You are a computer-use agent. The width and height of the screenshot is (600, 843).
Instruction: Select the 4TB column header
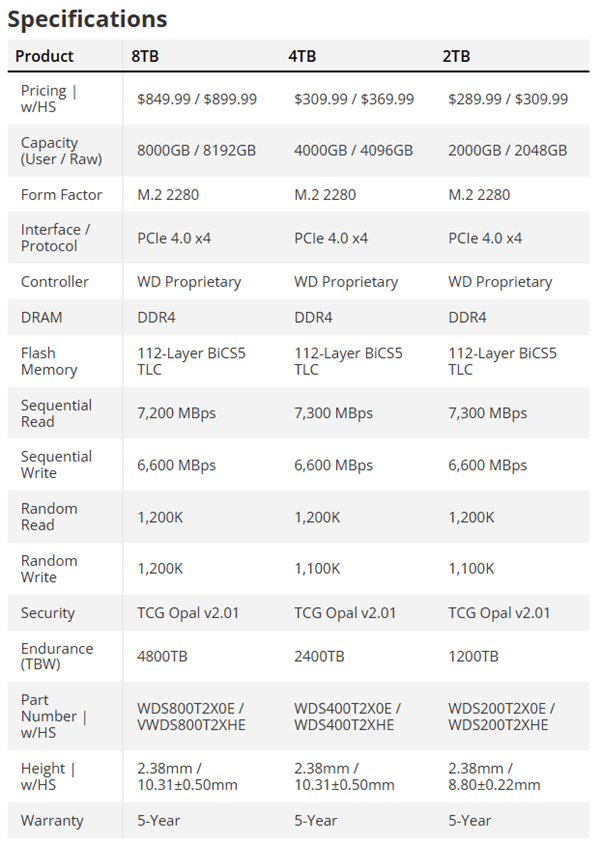coord(302,56)
